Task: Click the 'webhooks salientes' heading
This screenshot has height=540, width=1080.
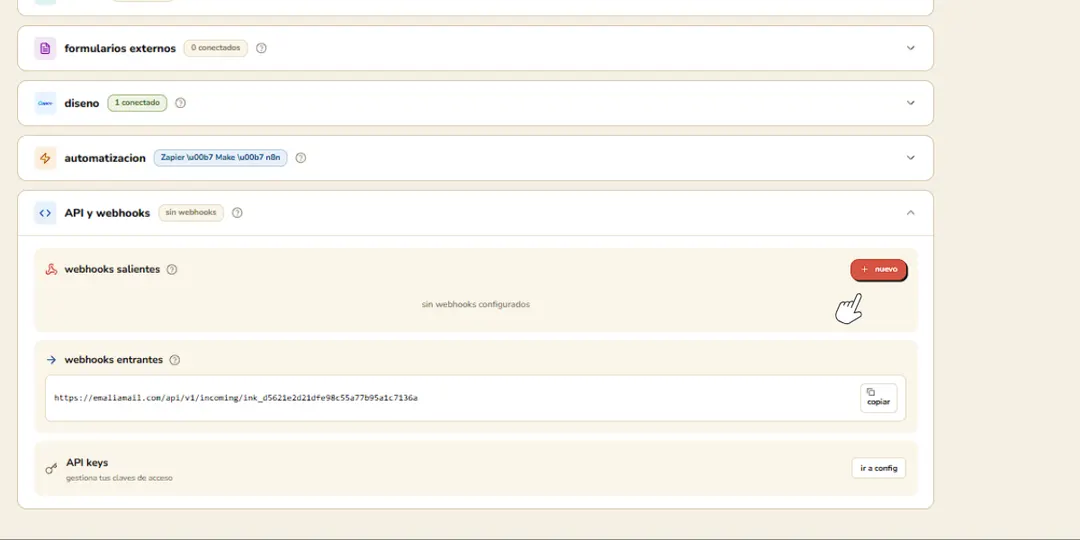Action: [x=112, y=269]
